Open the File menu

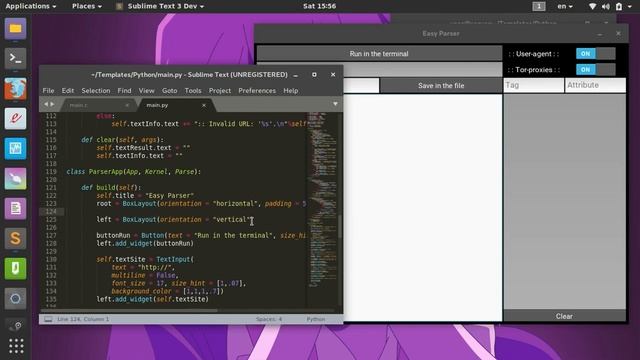coord(48,91)
